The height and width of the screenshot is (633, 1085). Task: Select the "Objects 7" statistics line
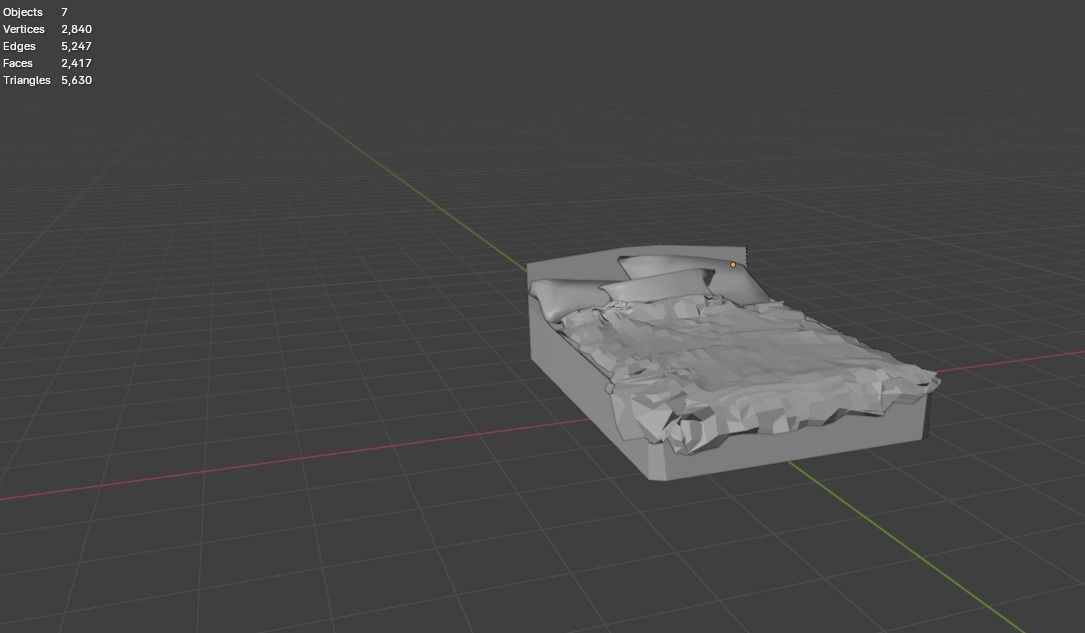click(35, 12)
